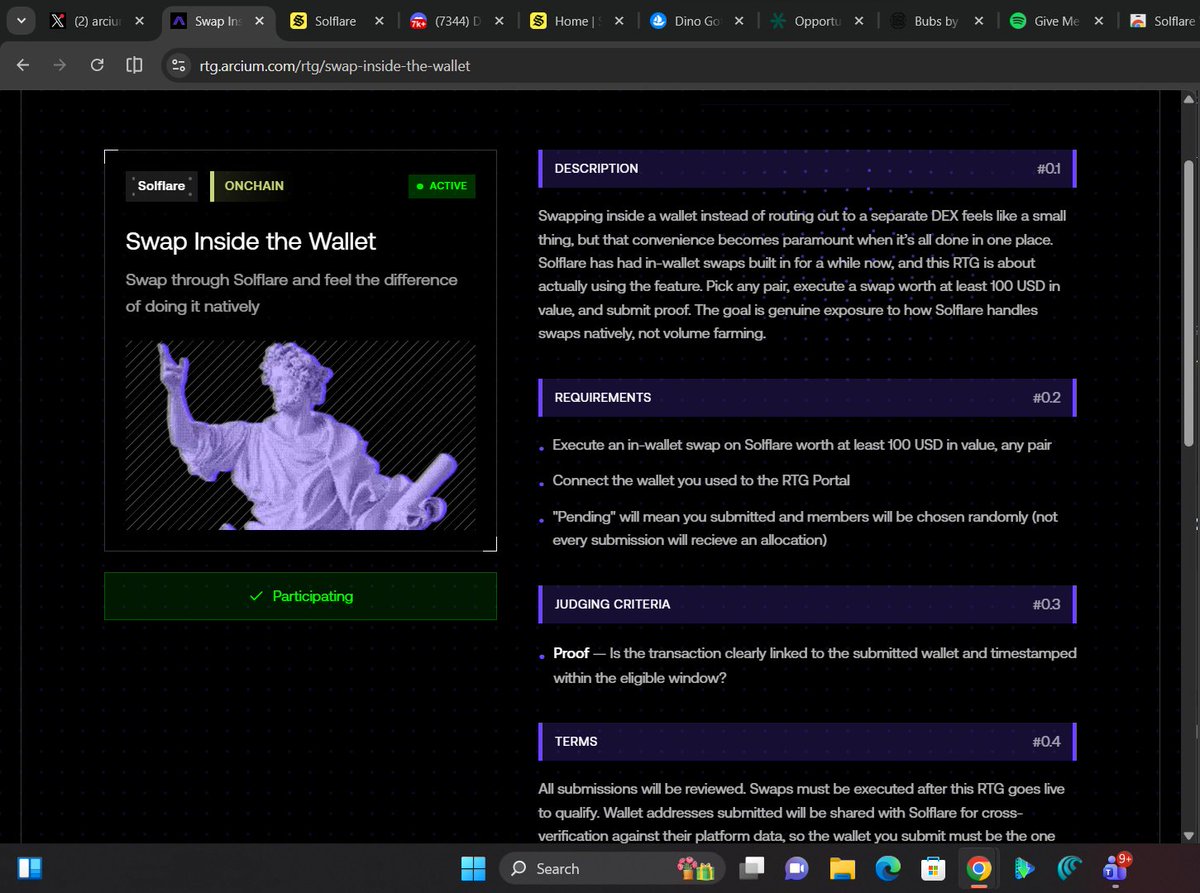Close the 'Dino Go' tab
This screenshot has height=893, width=1200.
click(739, 21)
